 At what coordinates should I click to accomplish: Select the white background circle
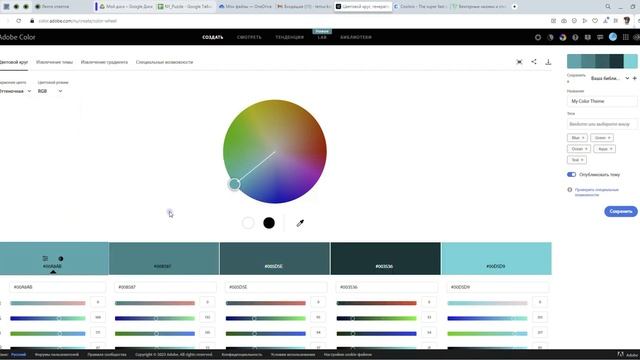248,223
